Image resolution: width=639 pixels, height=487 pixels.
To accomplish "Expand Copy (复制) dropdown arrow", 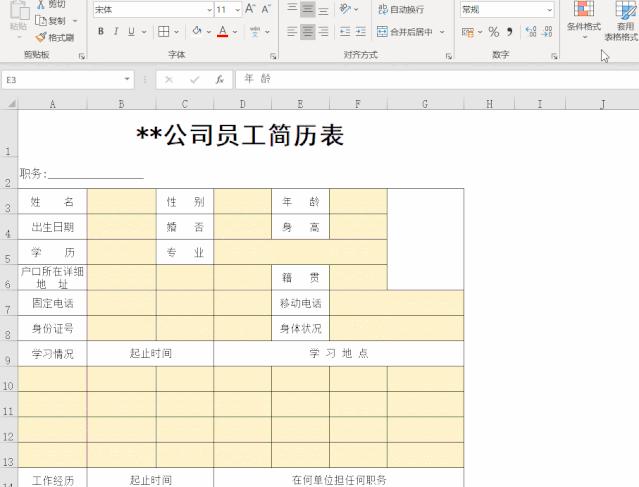I will coord(75,20).
